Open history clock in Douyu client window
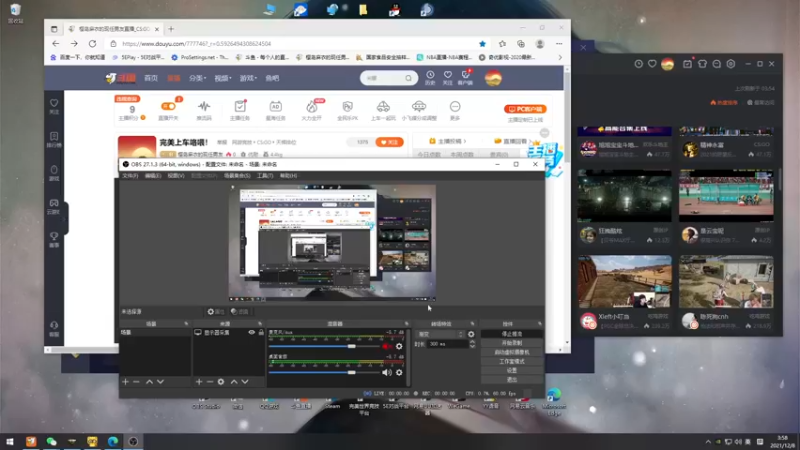800x450 pixels. pos(638,64)
